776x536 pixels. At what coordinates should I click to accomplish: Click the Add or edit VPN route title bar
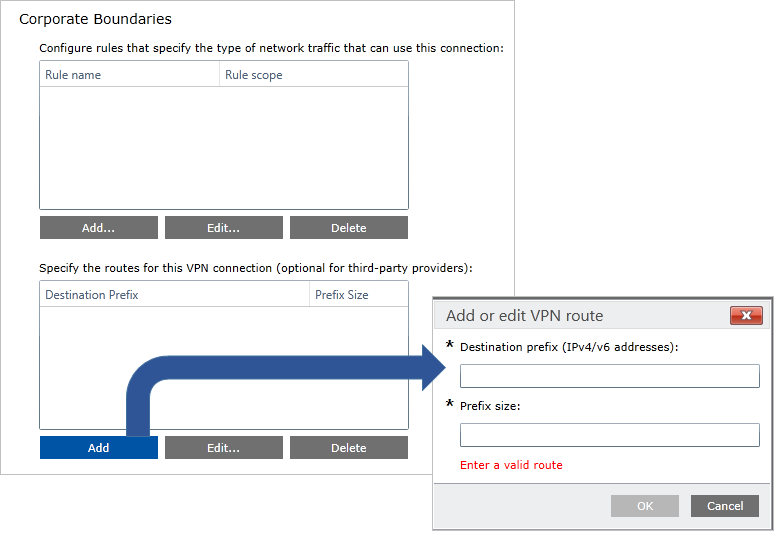(x=580, y=316)
